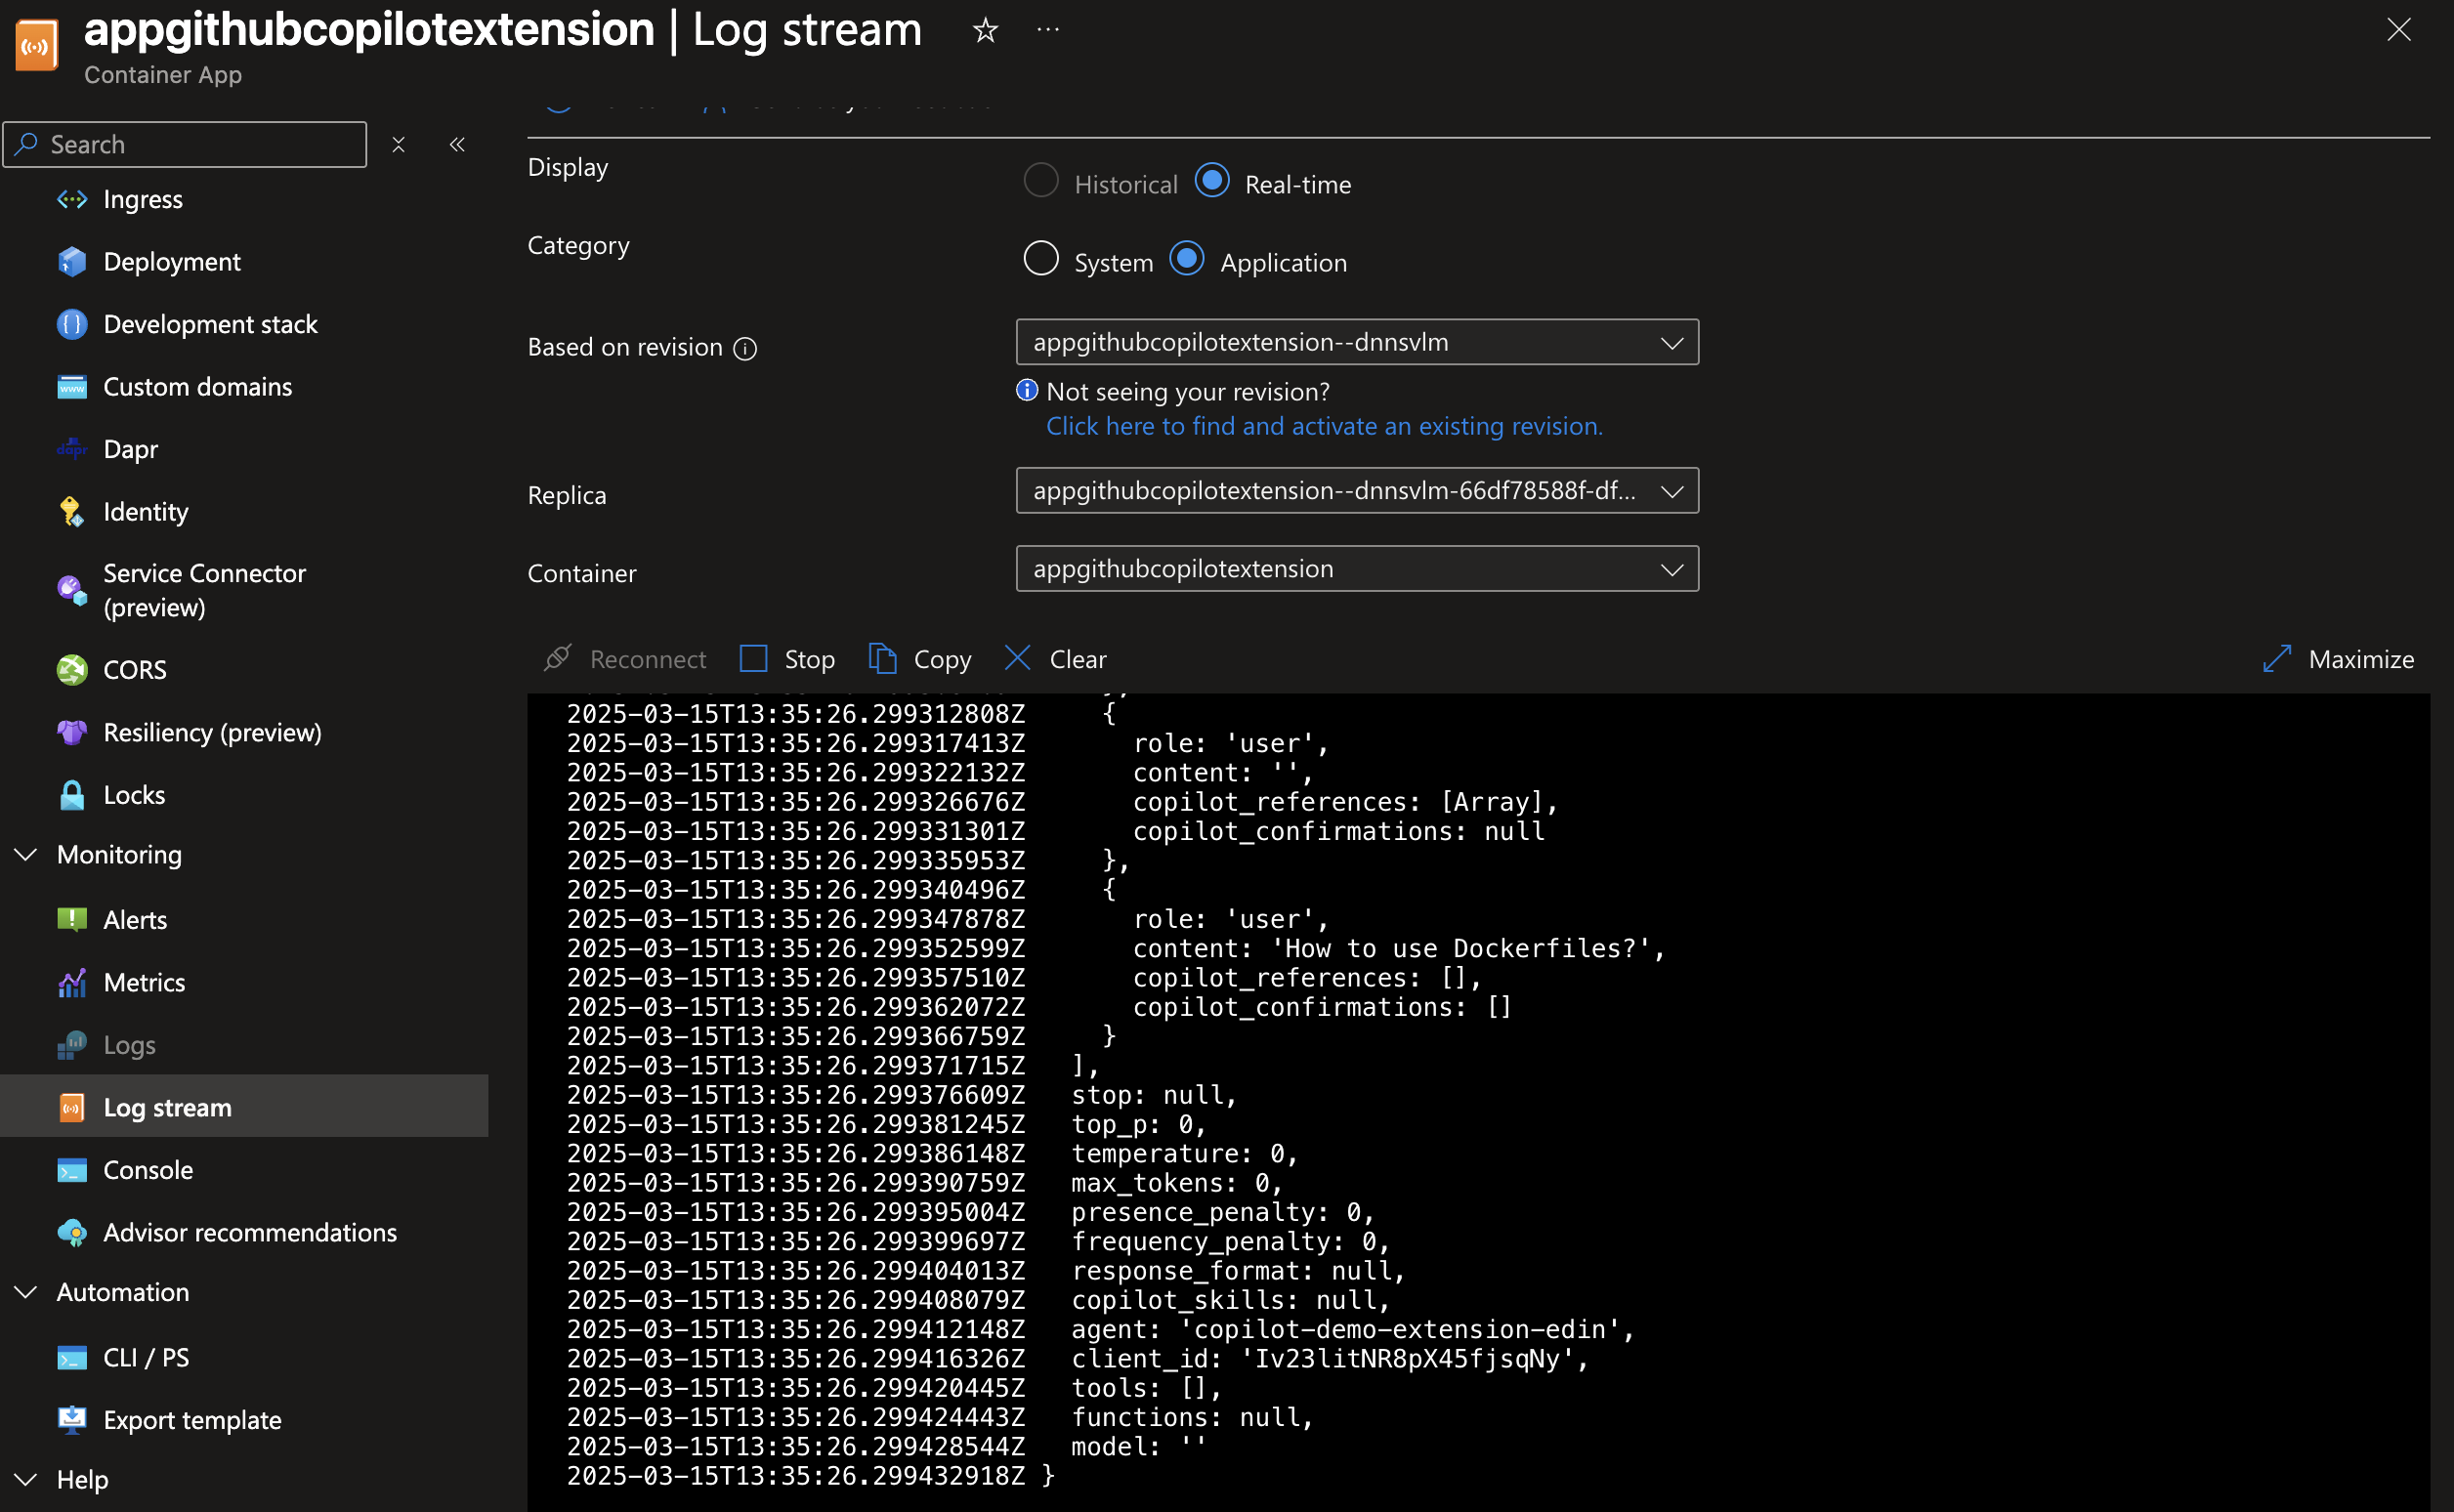Open Console in the sidebar
Image resolution: width=2454 pixels, height=1512 pixels.
[148, 1169]
